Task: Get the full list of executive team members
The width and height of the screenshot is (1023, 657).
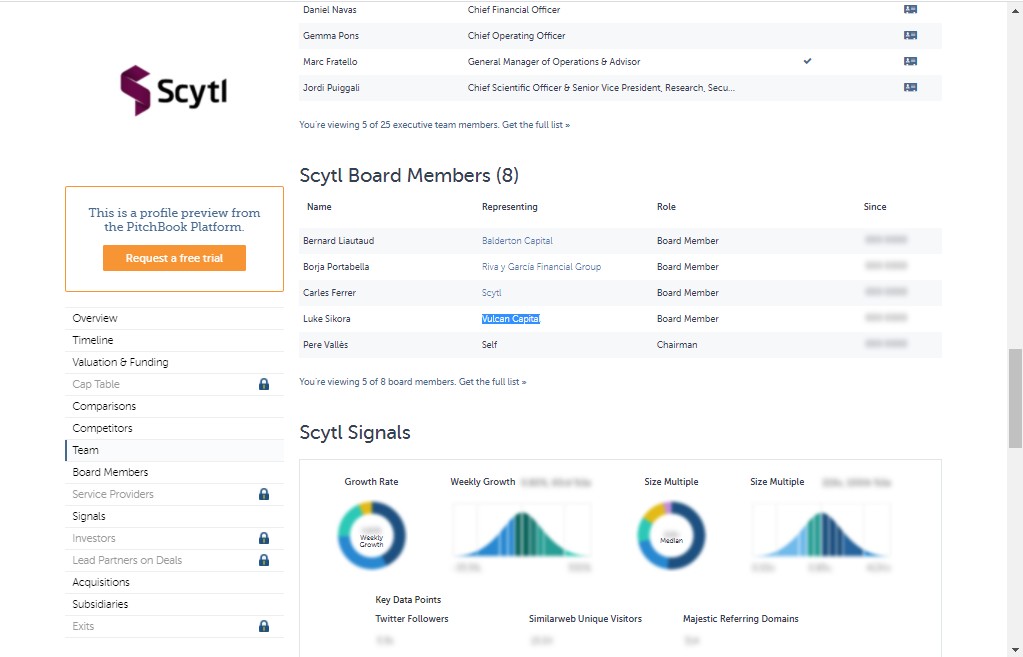Action: (x=536, y=125)
